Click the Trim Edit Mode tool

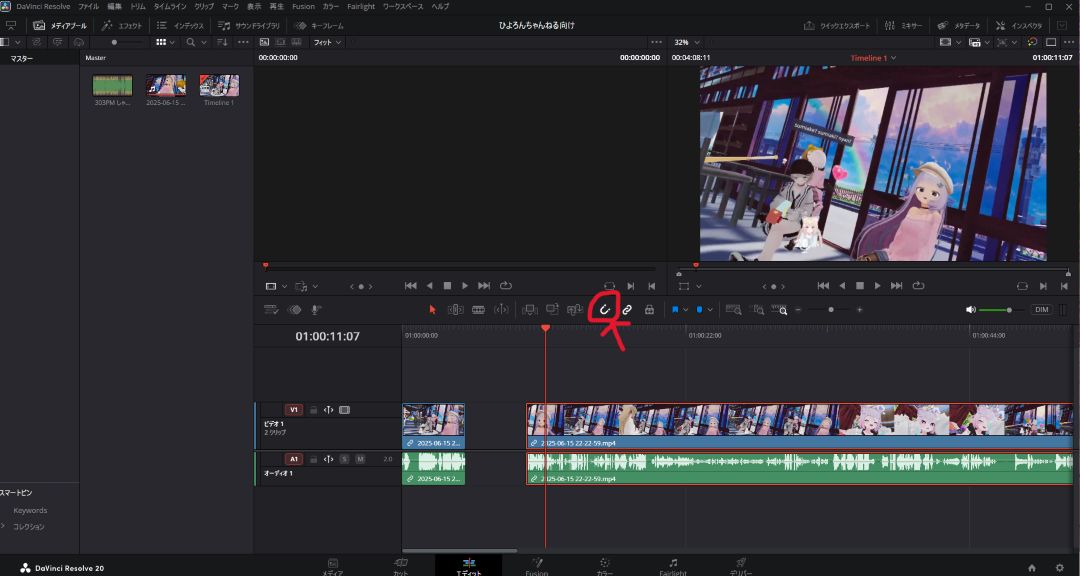[455, 310]
